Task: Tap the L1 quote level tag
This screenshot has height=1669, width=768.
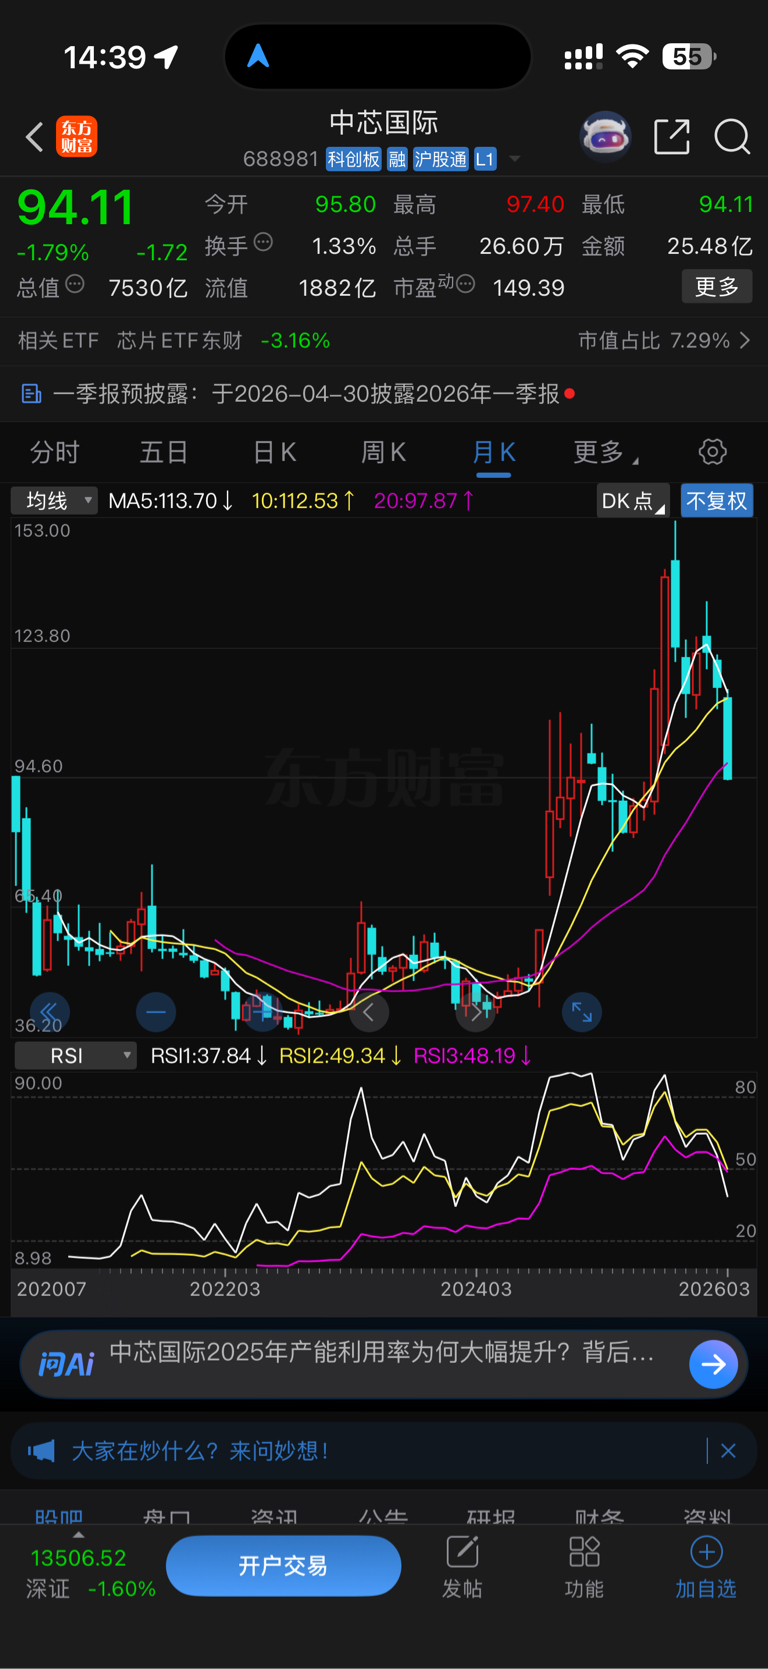Action: coord(485,159)
